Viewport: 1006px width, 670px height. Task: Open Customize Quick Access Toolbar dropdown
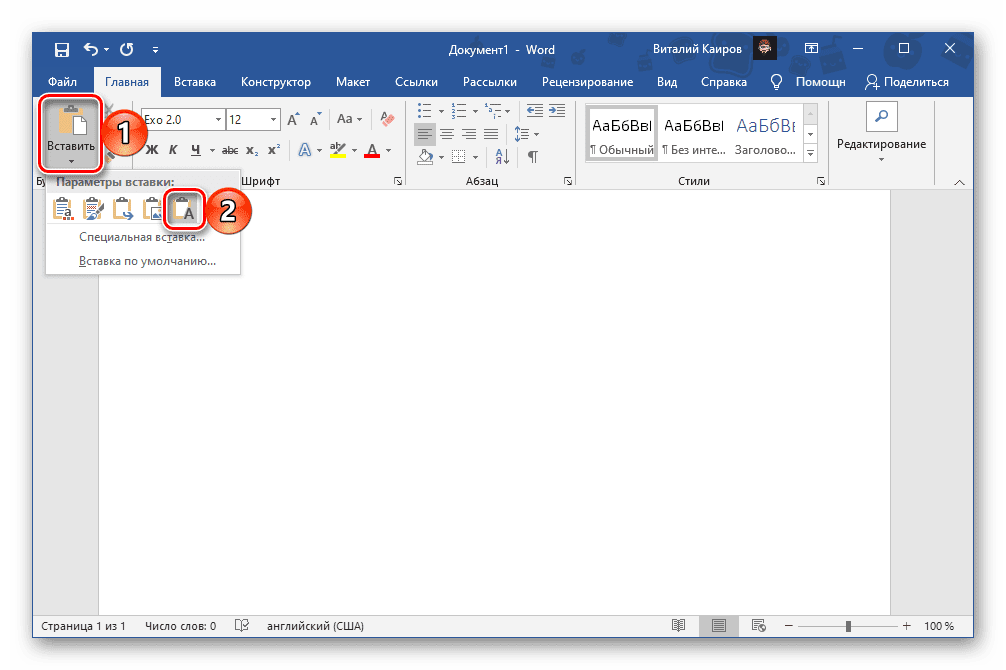point(155,49)
